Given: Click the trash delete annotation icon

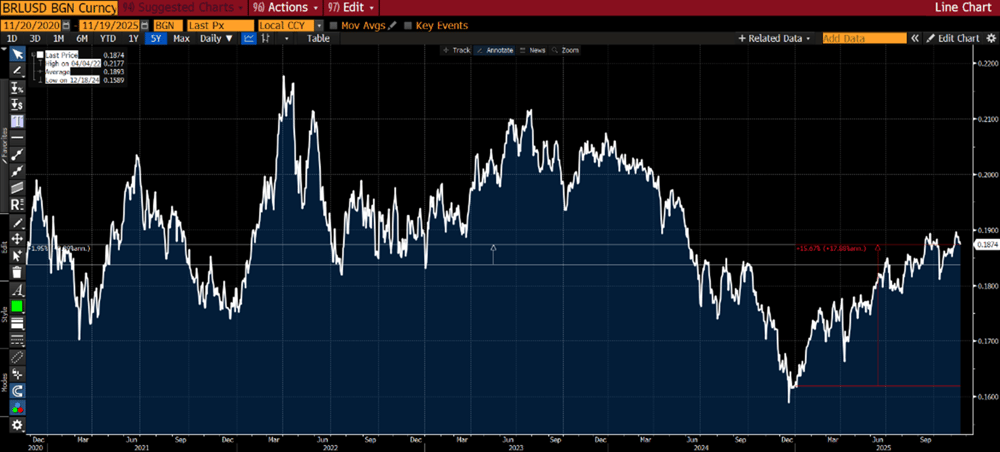Looking at the screenshot, I should 16,272.
